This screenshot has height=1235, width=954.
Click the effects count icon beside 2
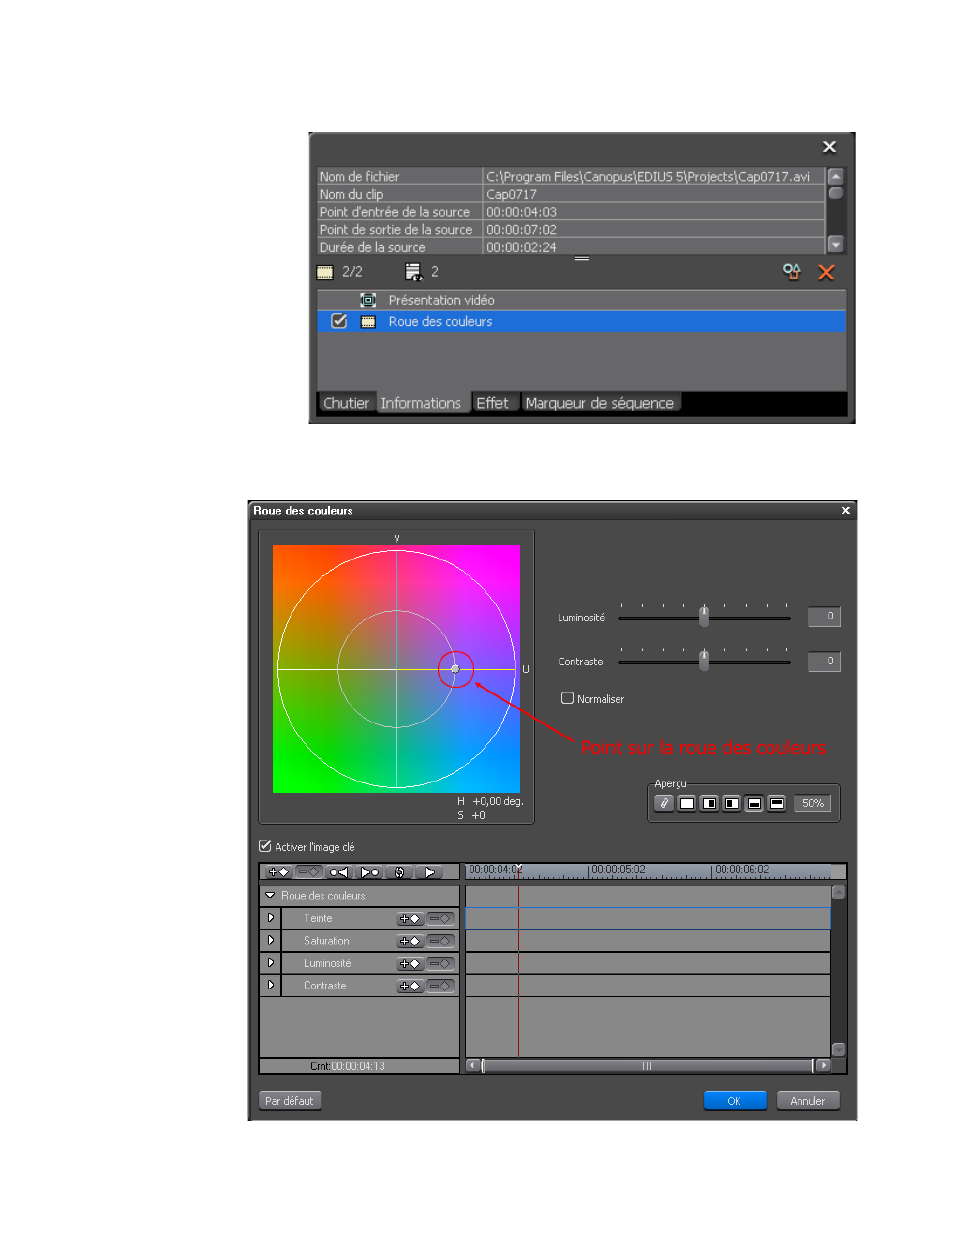point(413,272)
